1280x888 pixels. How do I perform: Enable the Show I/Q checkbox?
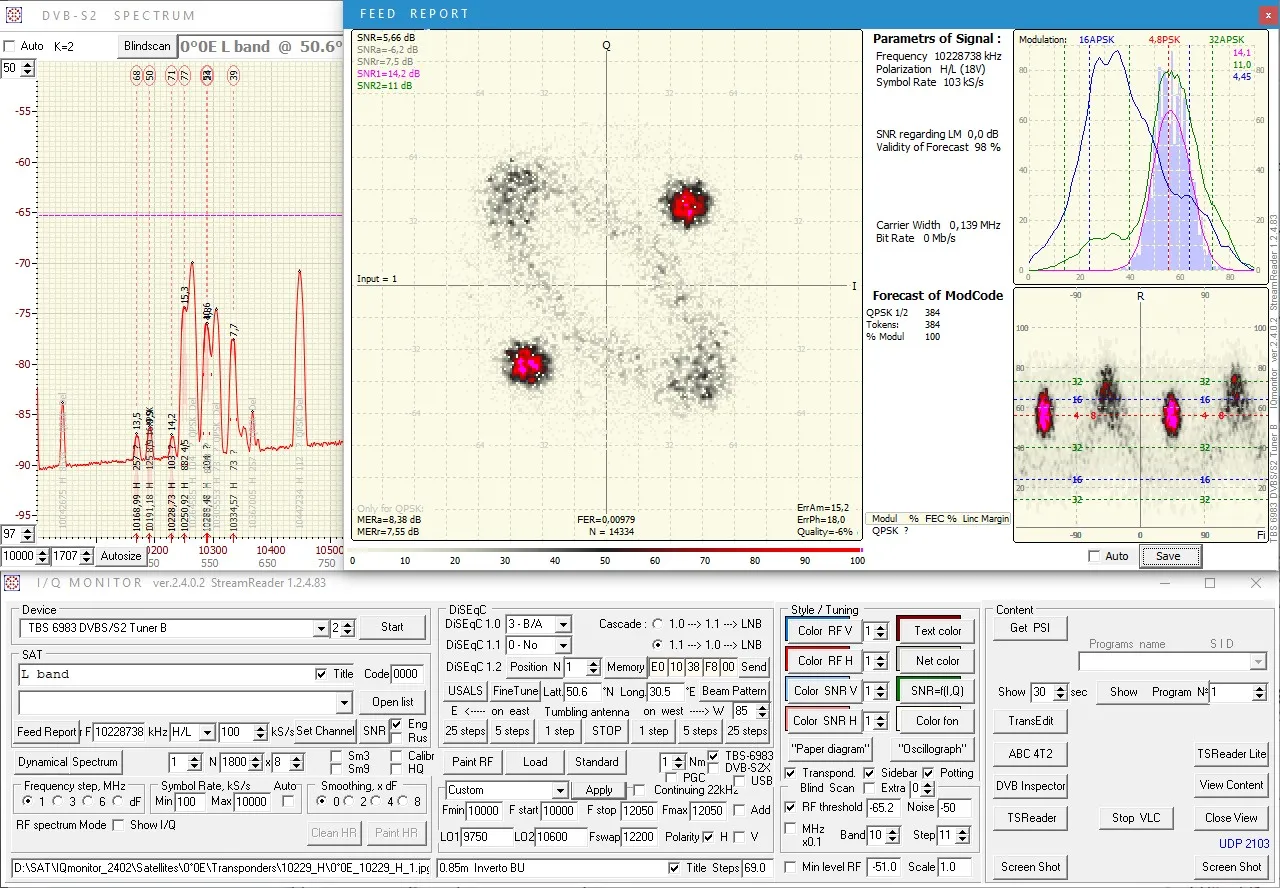pos(119,825)
